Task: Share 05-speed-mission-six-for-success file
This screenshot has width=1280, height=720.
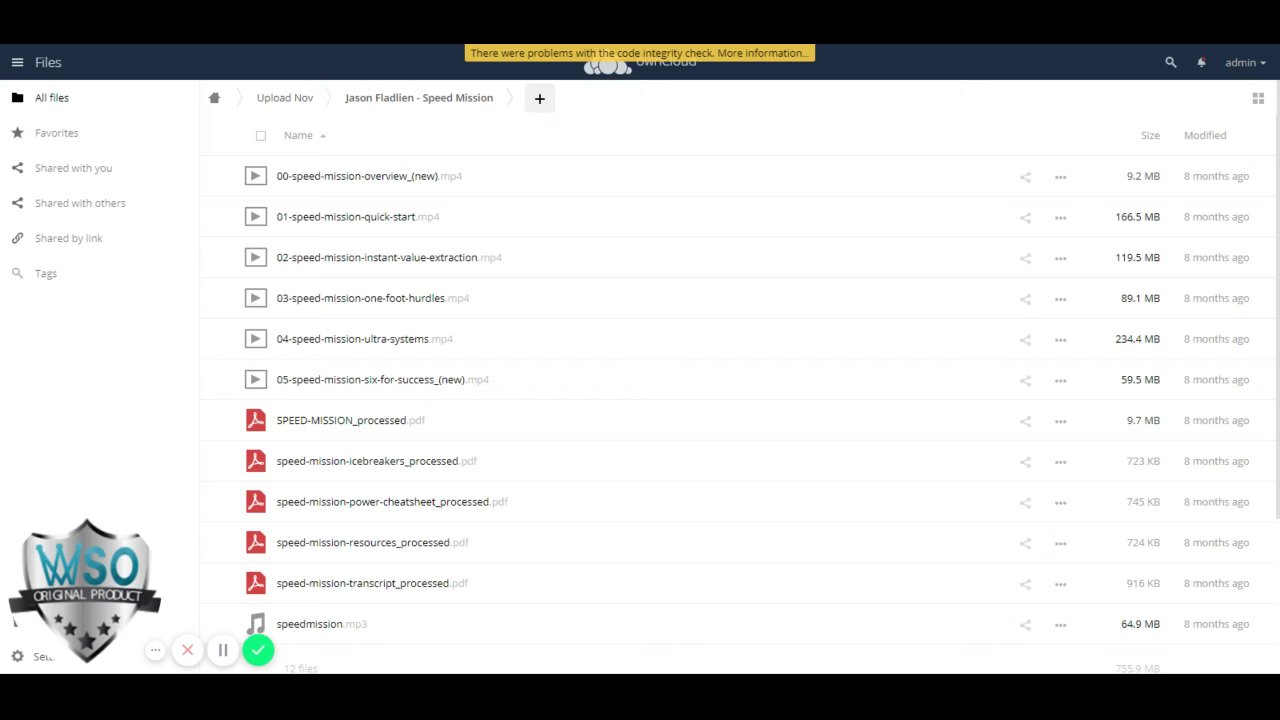Action: point(1025,381)
